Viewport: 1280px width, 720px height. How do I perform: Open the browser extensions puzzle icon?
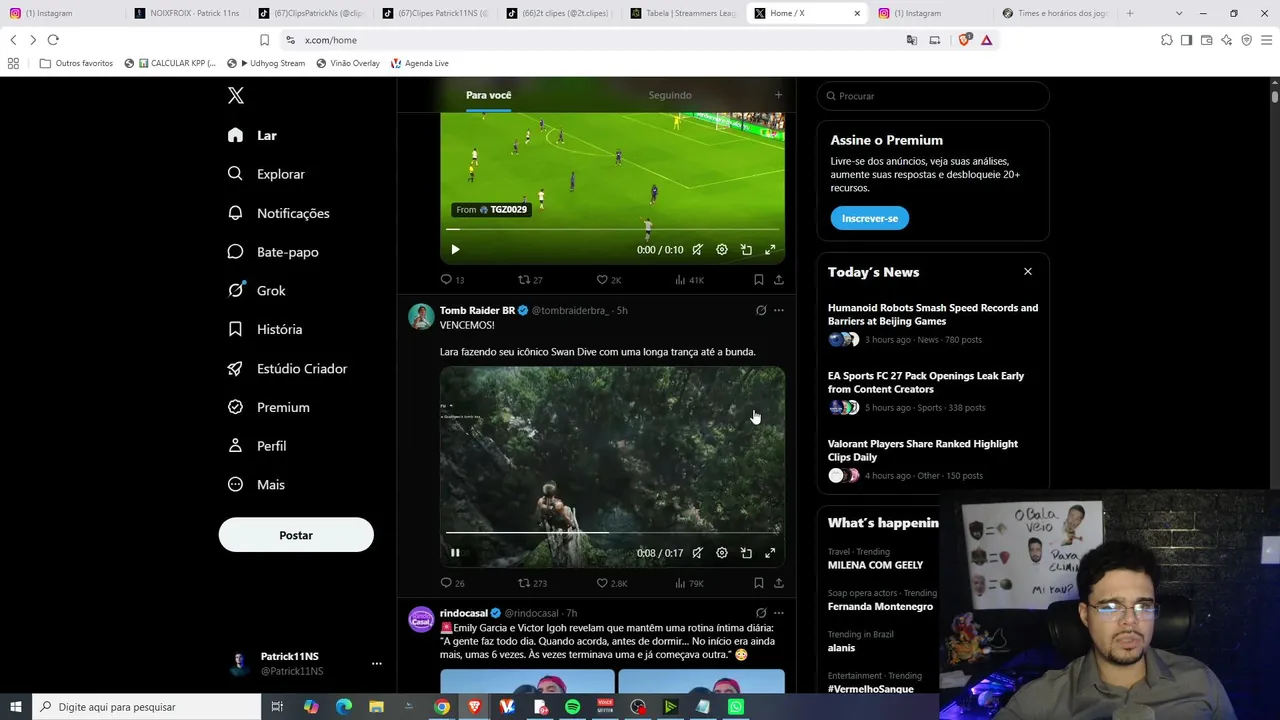[1166, 40]
